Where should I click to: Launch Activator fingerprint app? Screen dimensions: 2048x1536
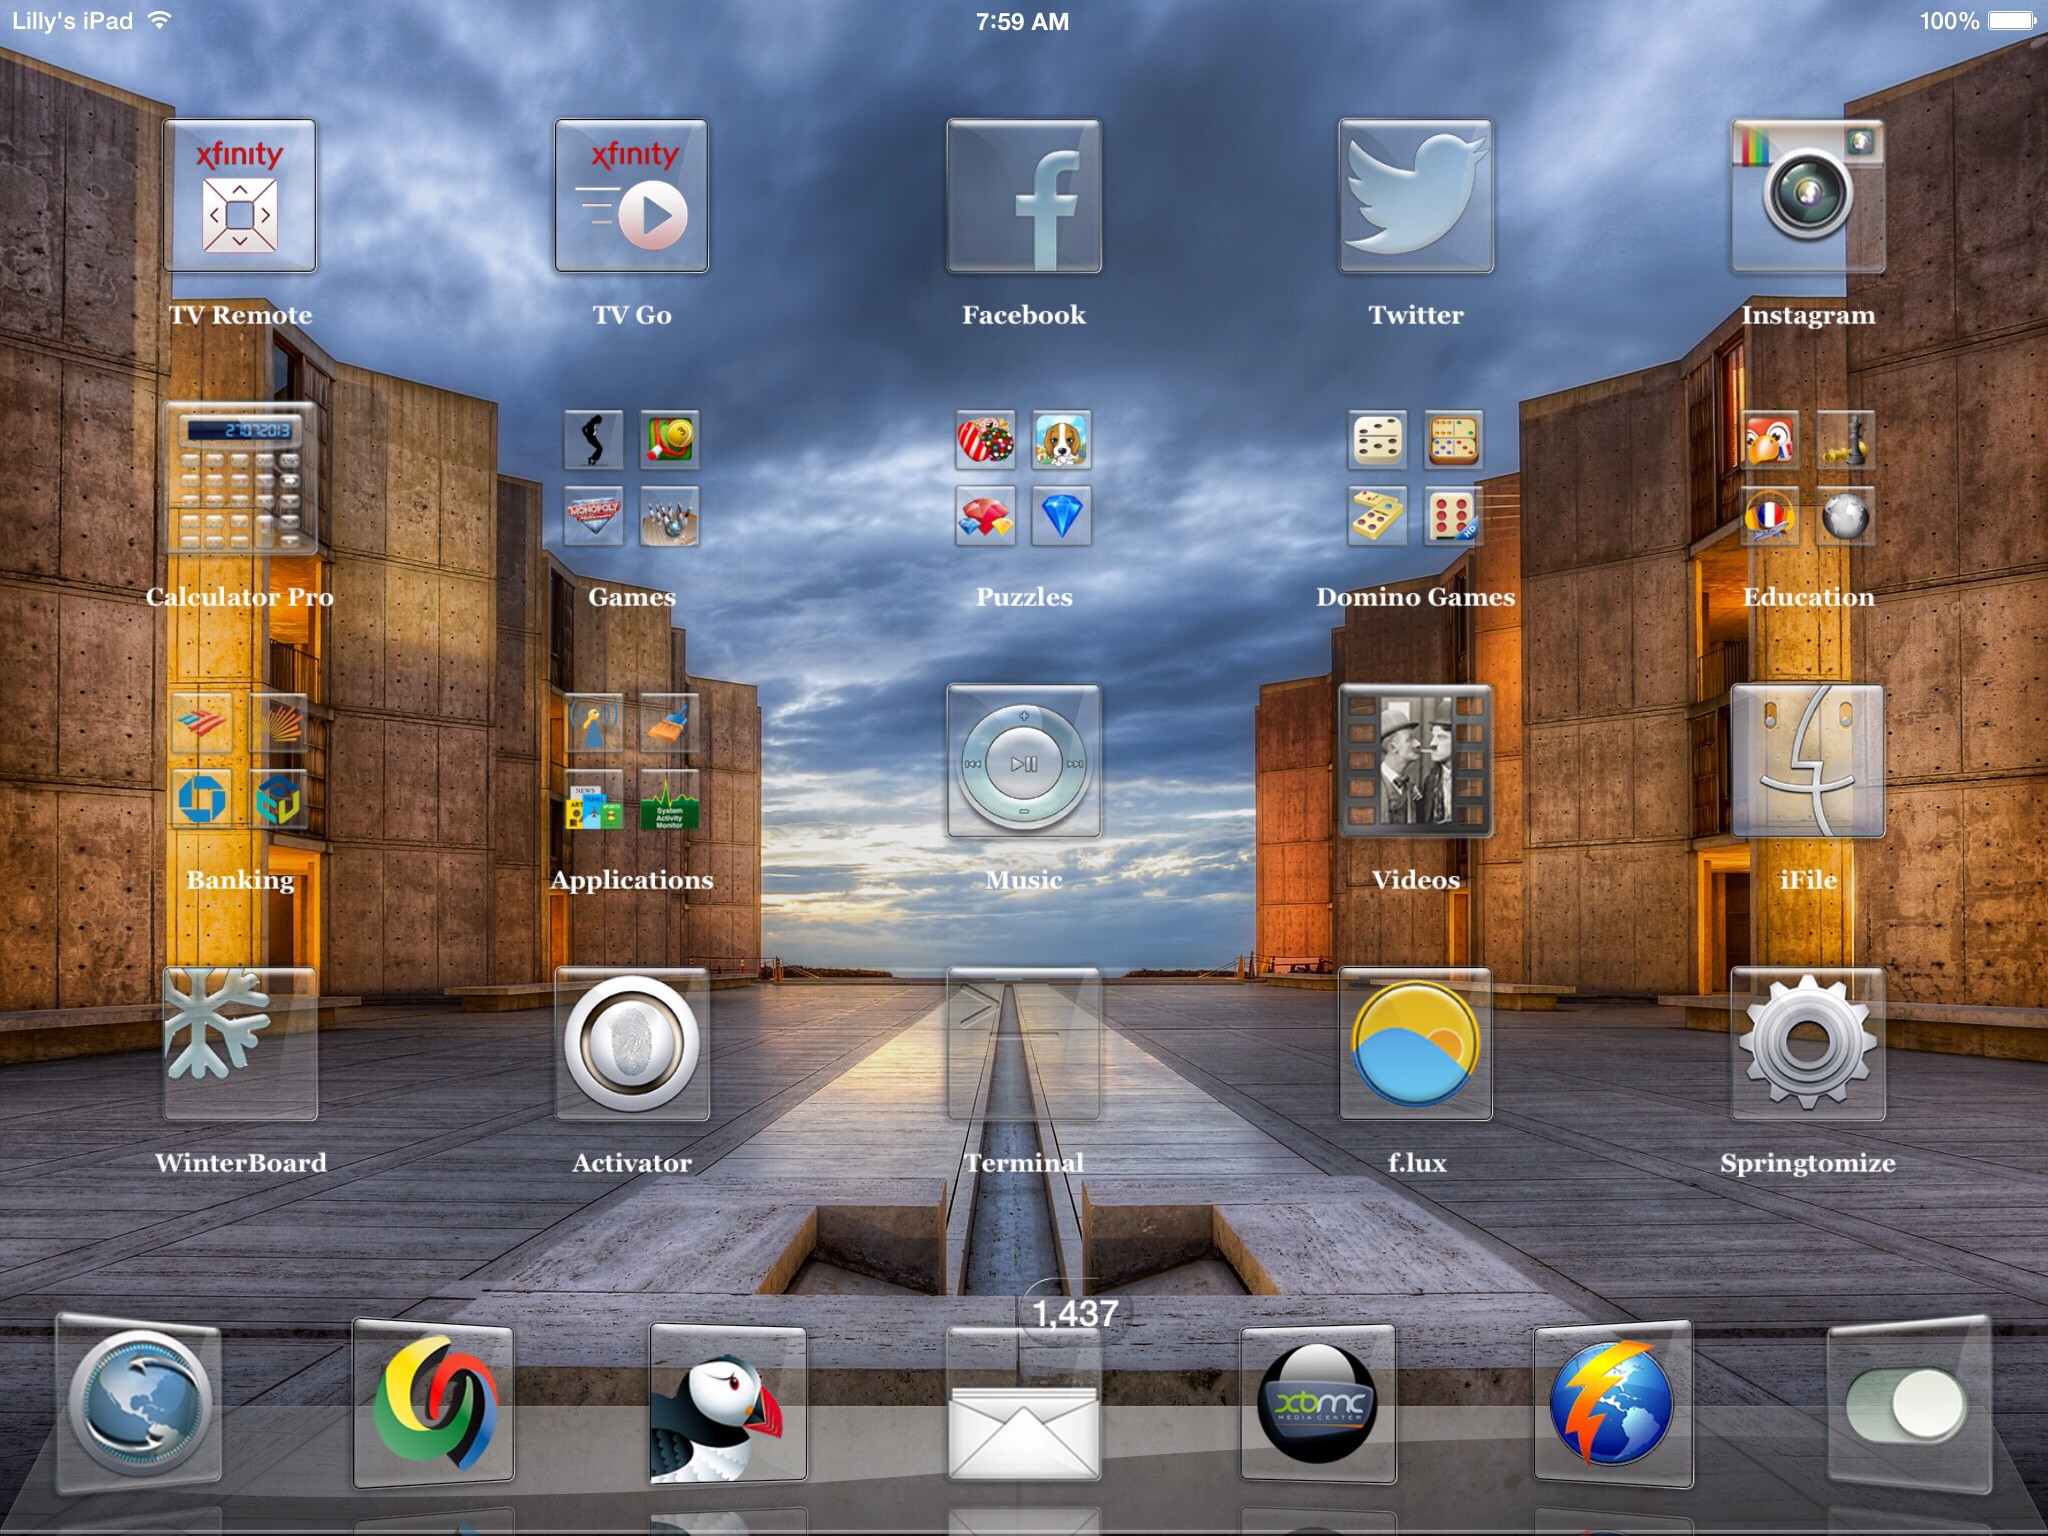point(632,1044)
